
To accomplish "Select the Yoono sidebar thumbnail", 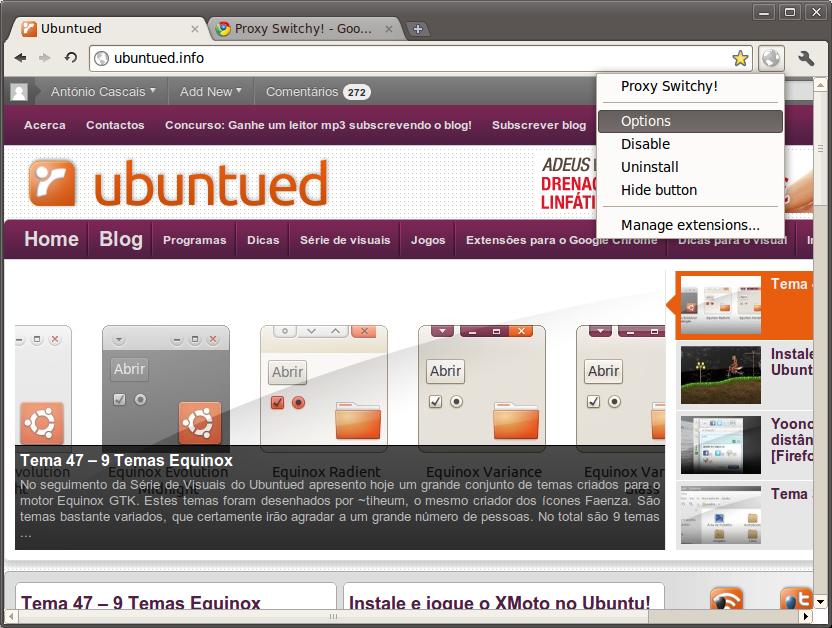I will [721, 445].
